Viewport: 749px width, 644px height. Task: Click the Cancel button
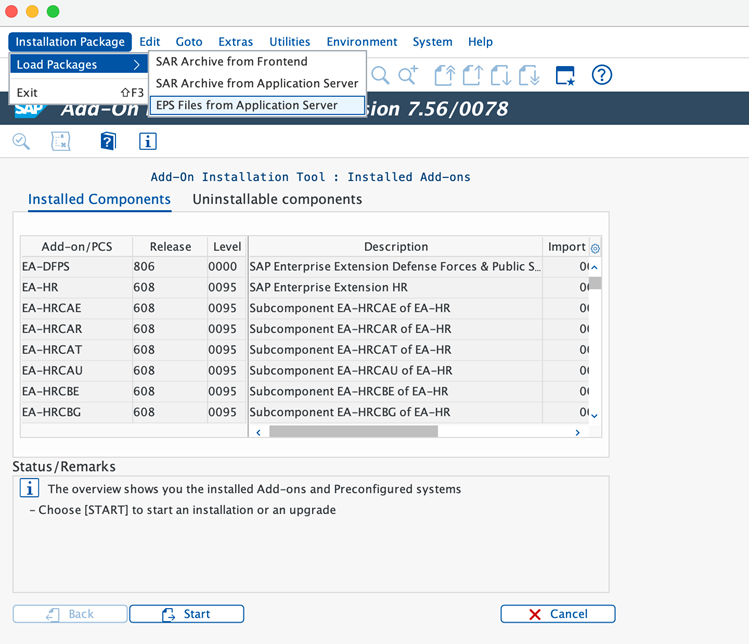(558, 614)
